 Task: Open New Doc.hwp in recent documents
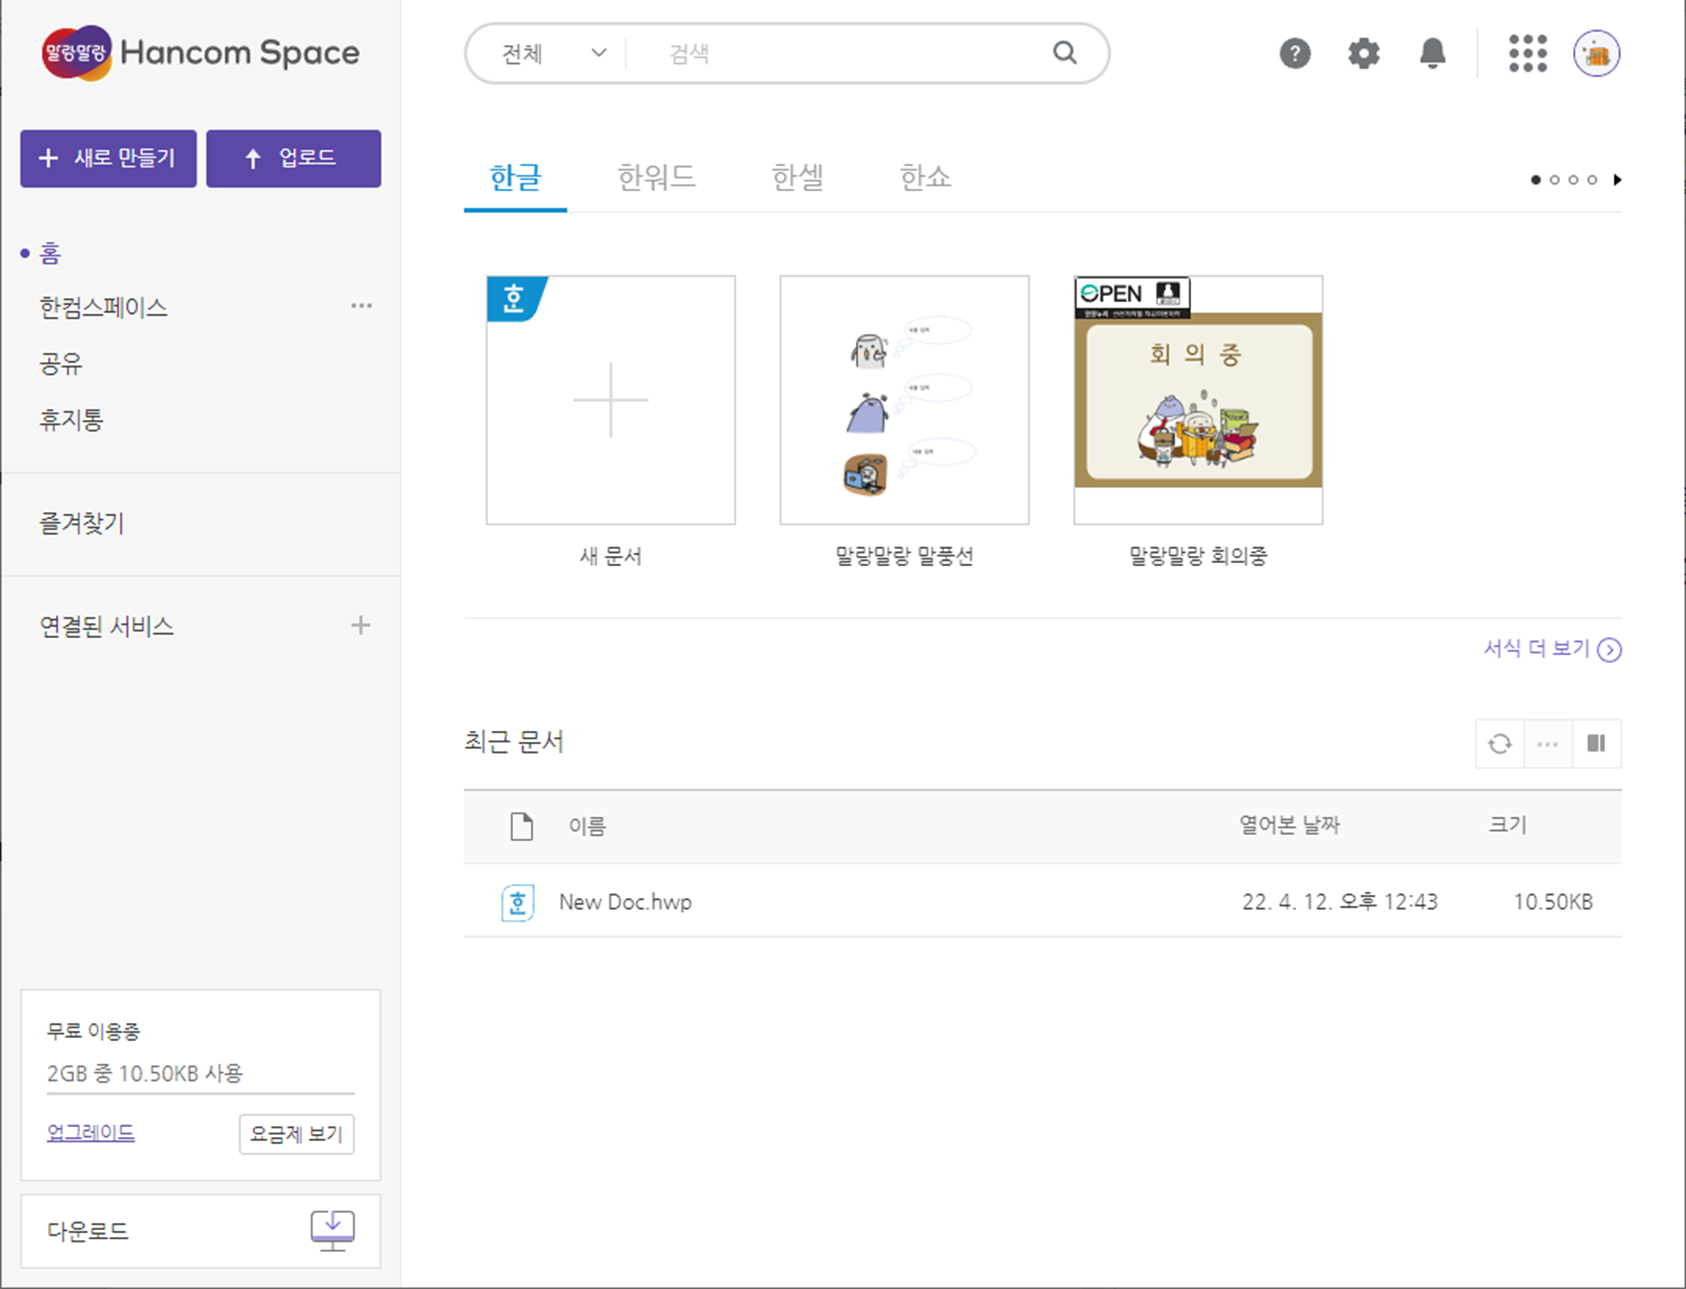pos(625,902)
